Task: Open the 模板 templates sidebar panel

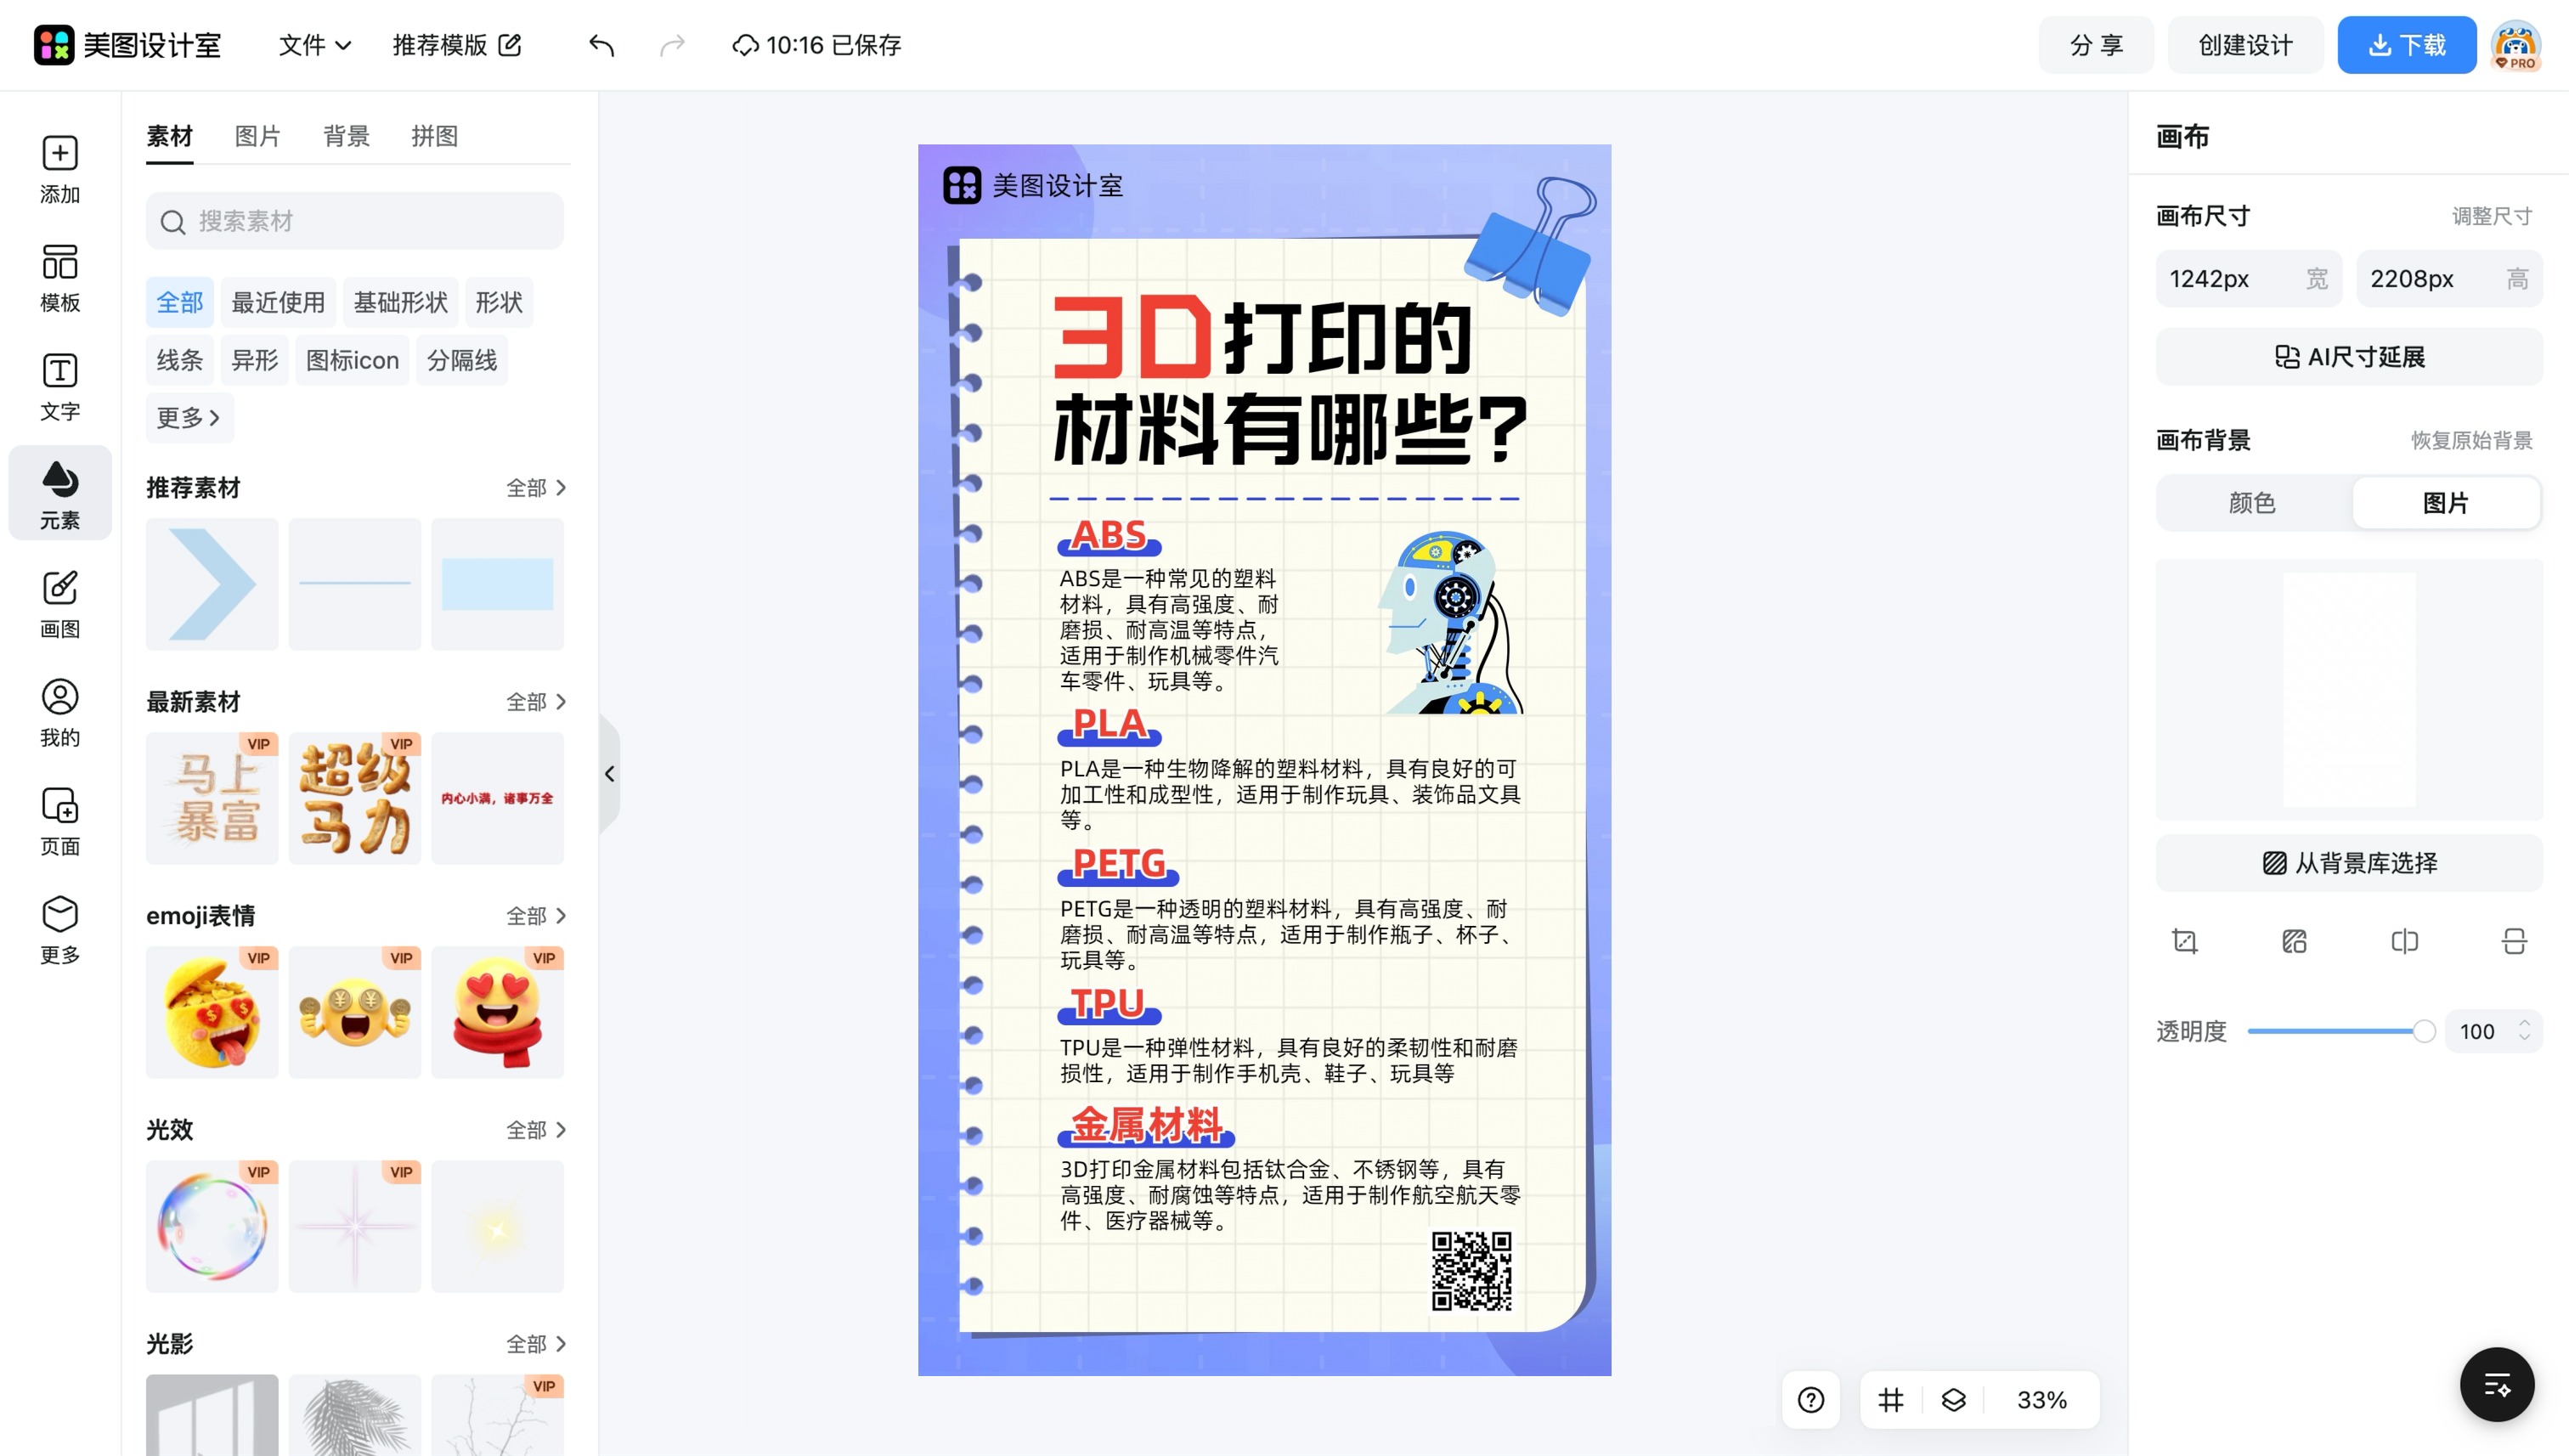Action: point(60,278)
